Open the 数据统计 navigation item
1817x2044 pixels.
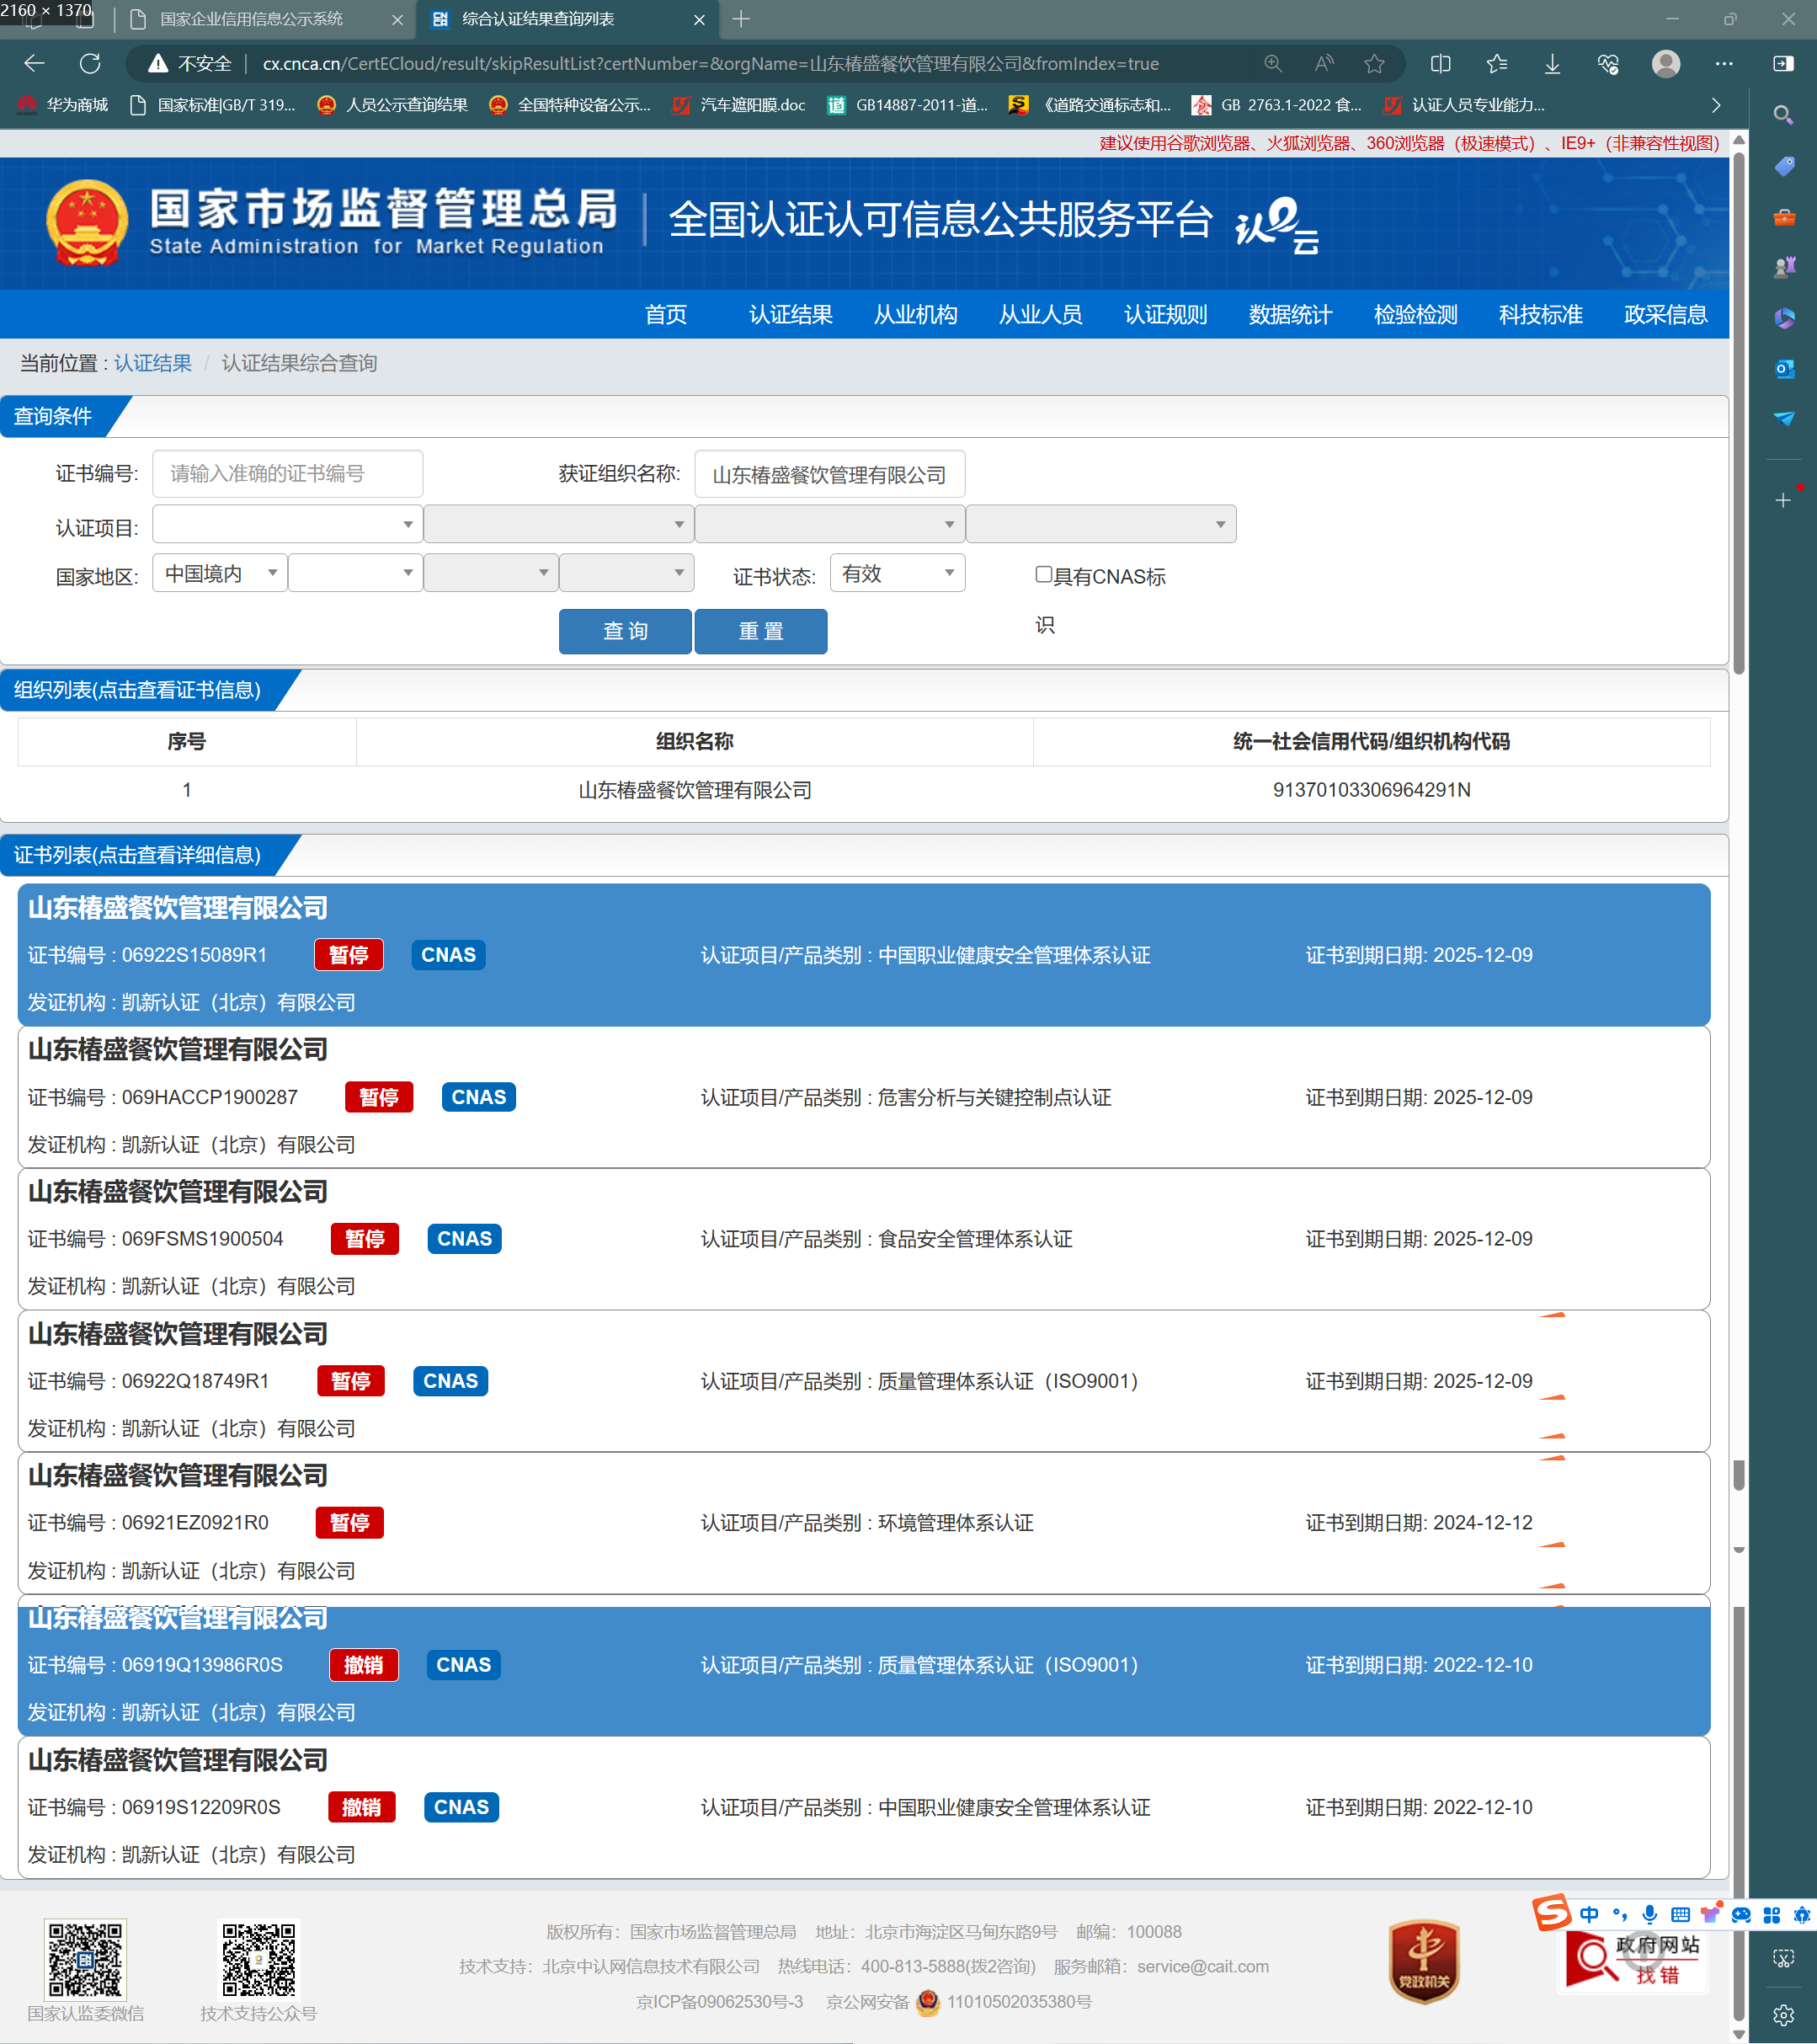pos(1291,315)
